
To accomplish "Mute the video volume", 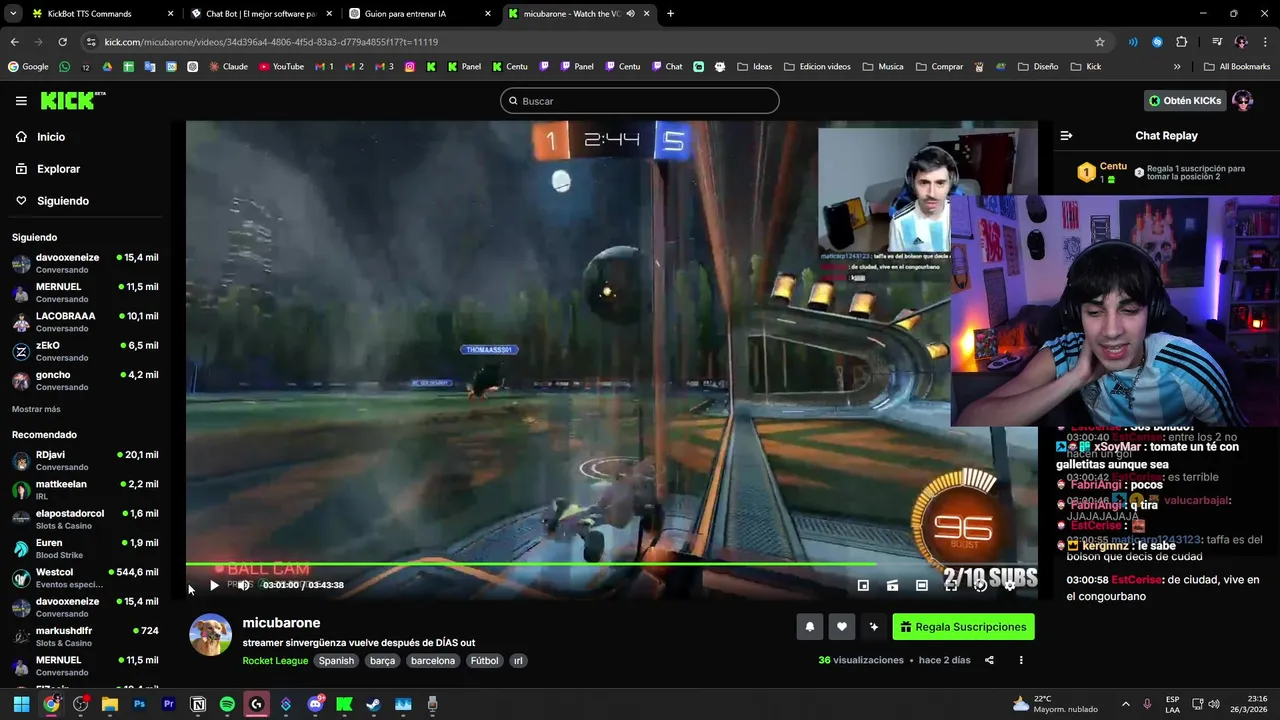I will click(243, 585).
